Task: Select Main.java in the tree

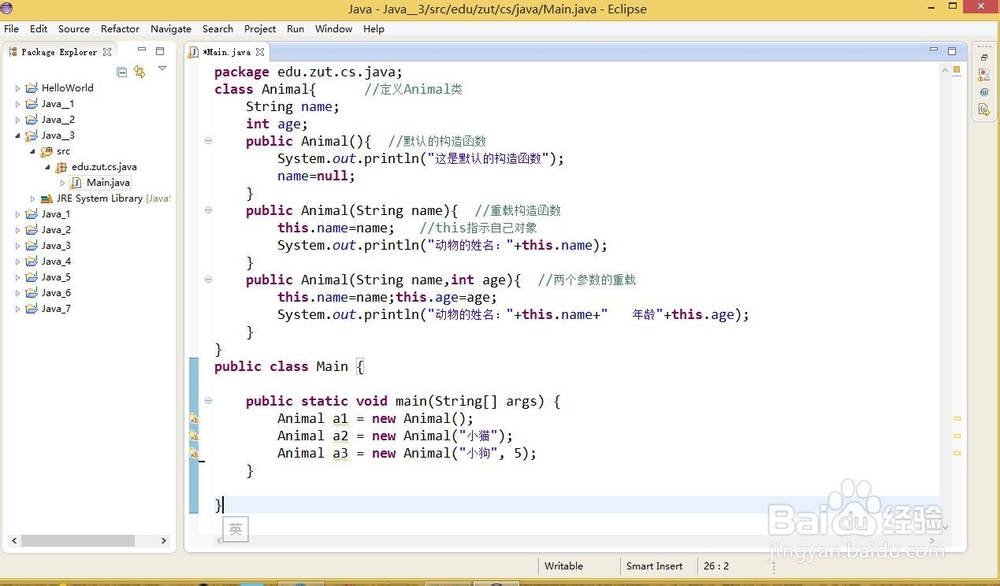Action: pos(108,182)
